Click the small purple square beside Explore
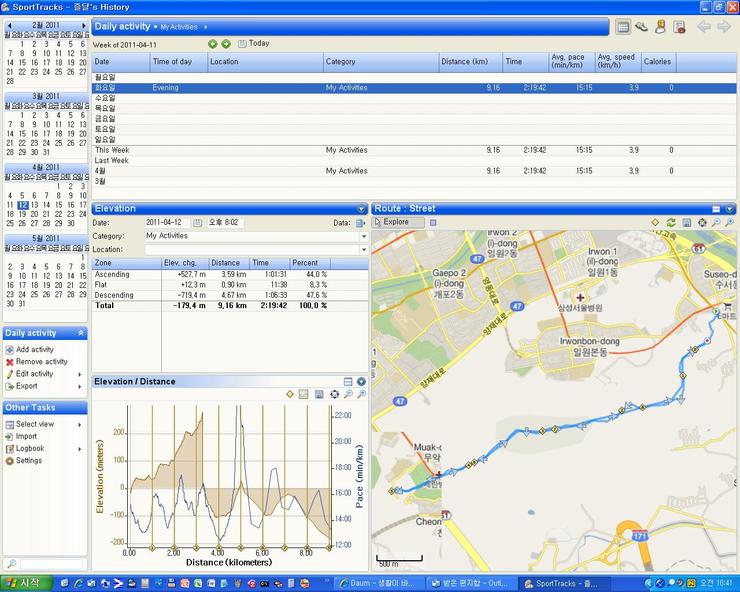Screen dimensions: 740x592 coord(433,222)
